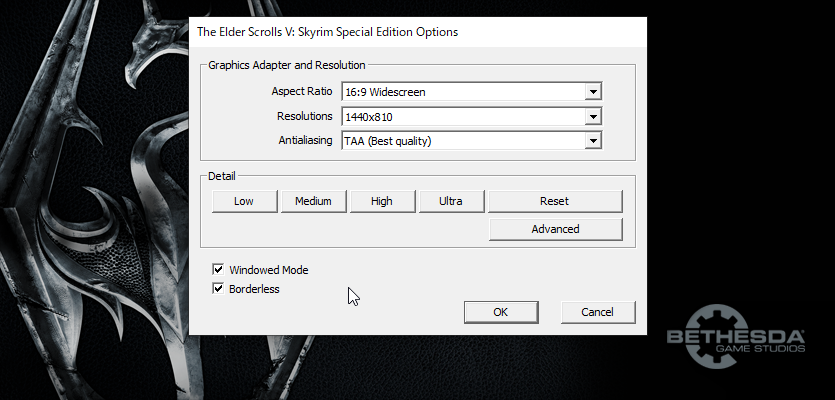This screenshot has height=400, width=835.
Task: Select the TAA (Best quality) field
Action: pyautogui.click(x=472, y=141)
